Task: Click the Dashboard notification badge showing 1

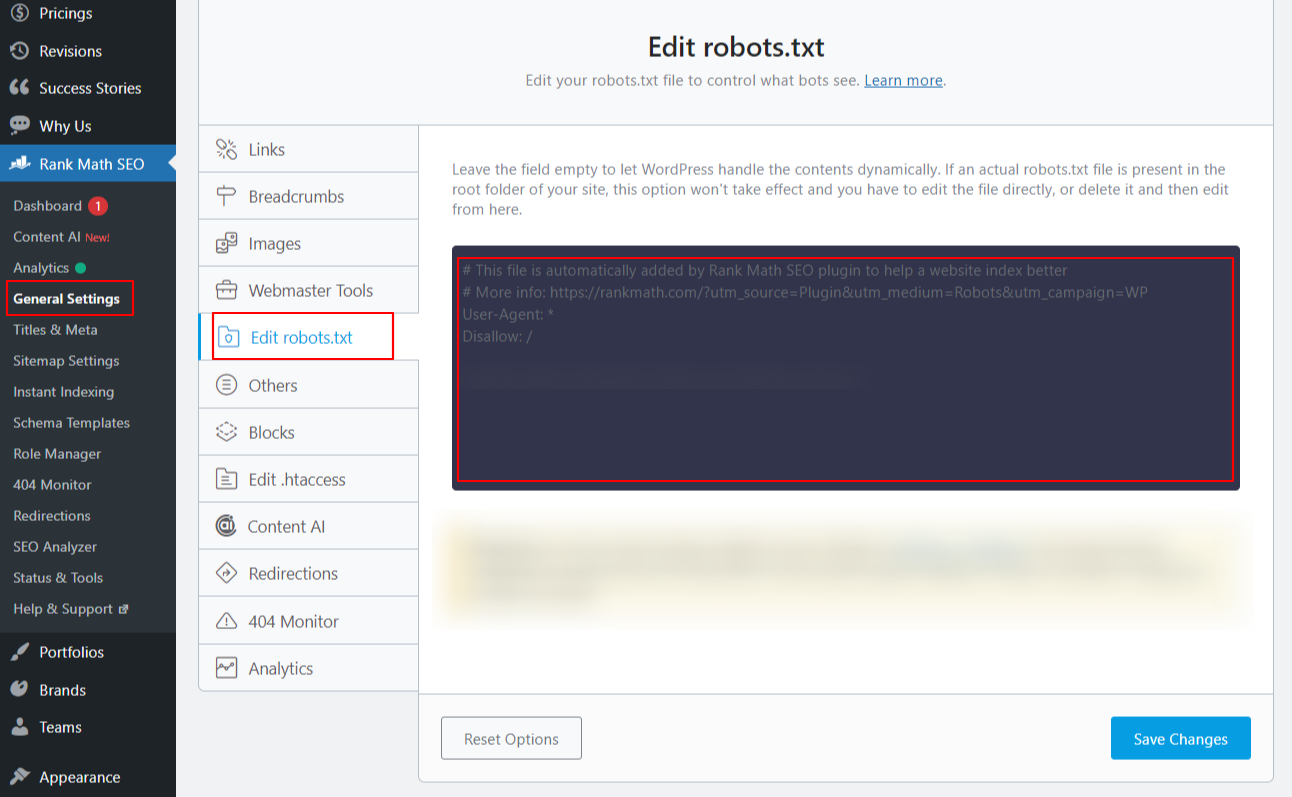Action: point(97,206)
